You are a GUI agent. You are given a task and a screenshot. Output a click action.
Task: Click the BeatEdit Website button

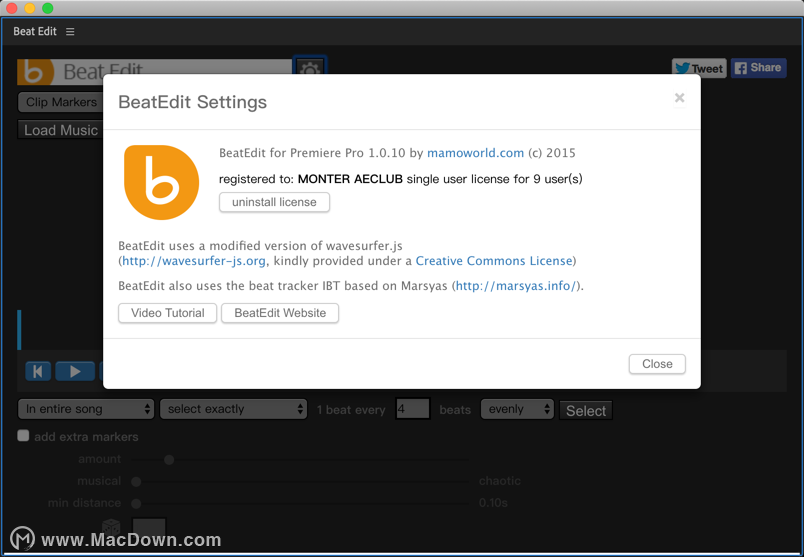pyautogui.click(x=280, y=313)
